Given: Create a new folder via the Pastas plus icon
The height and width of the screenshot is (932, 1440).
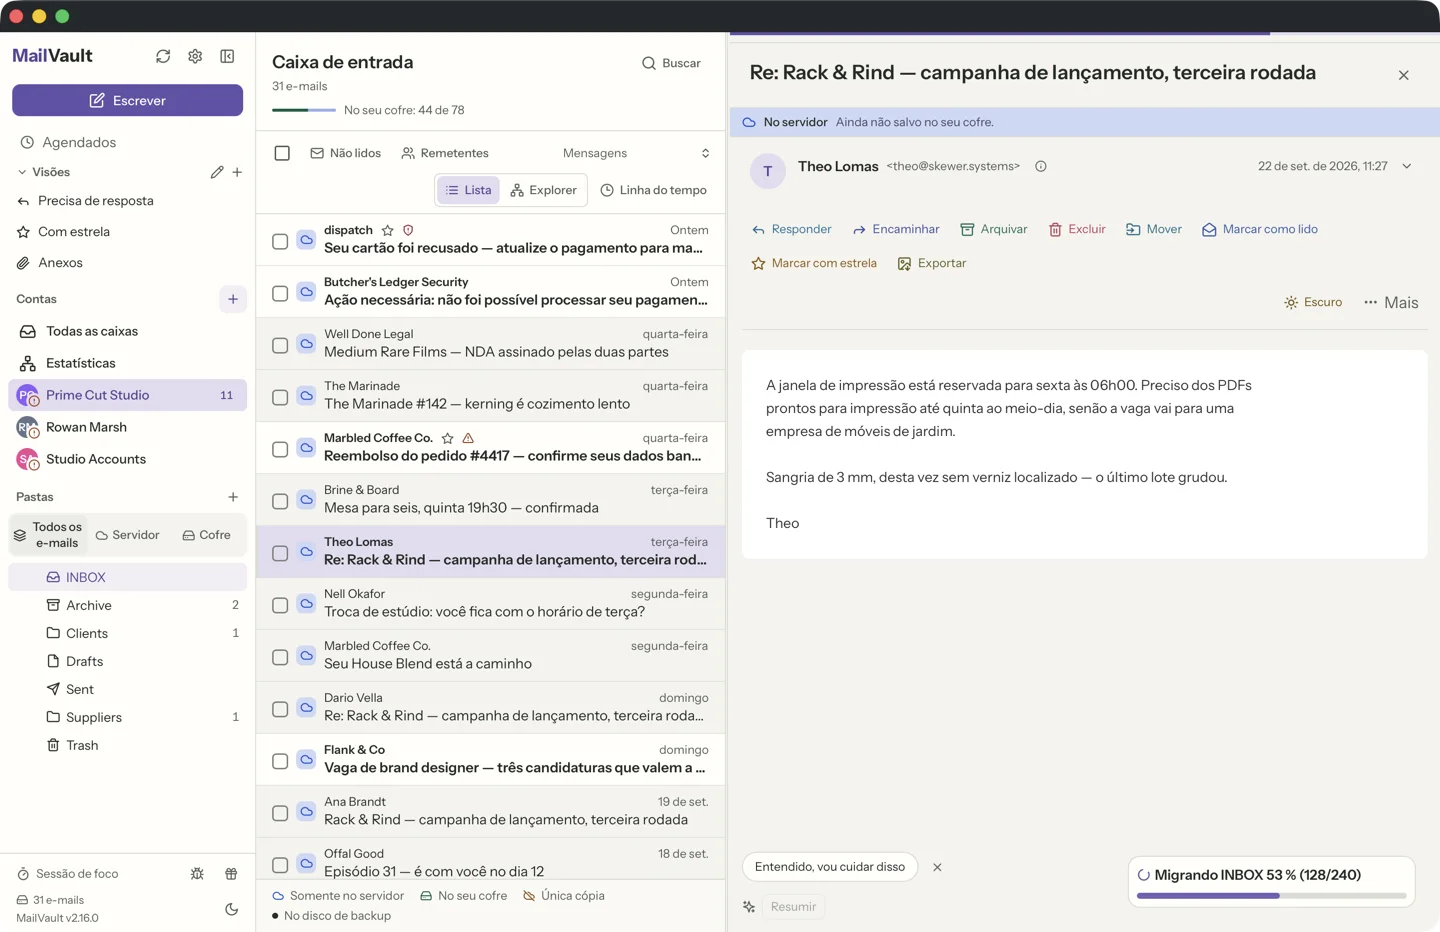Looking at the screenshot, I should click(x=233, y=497).
